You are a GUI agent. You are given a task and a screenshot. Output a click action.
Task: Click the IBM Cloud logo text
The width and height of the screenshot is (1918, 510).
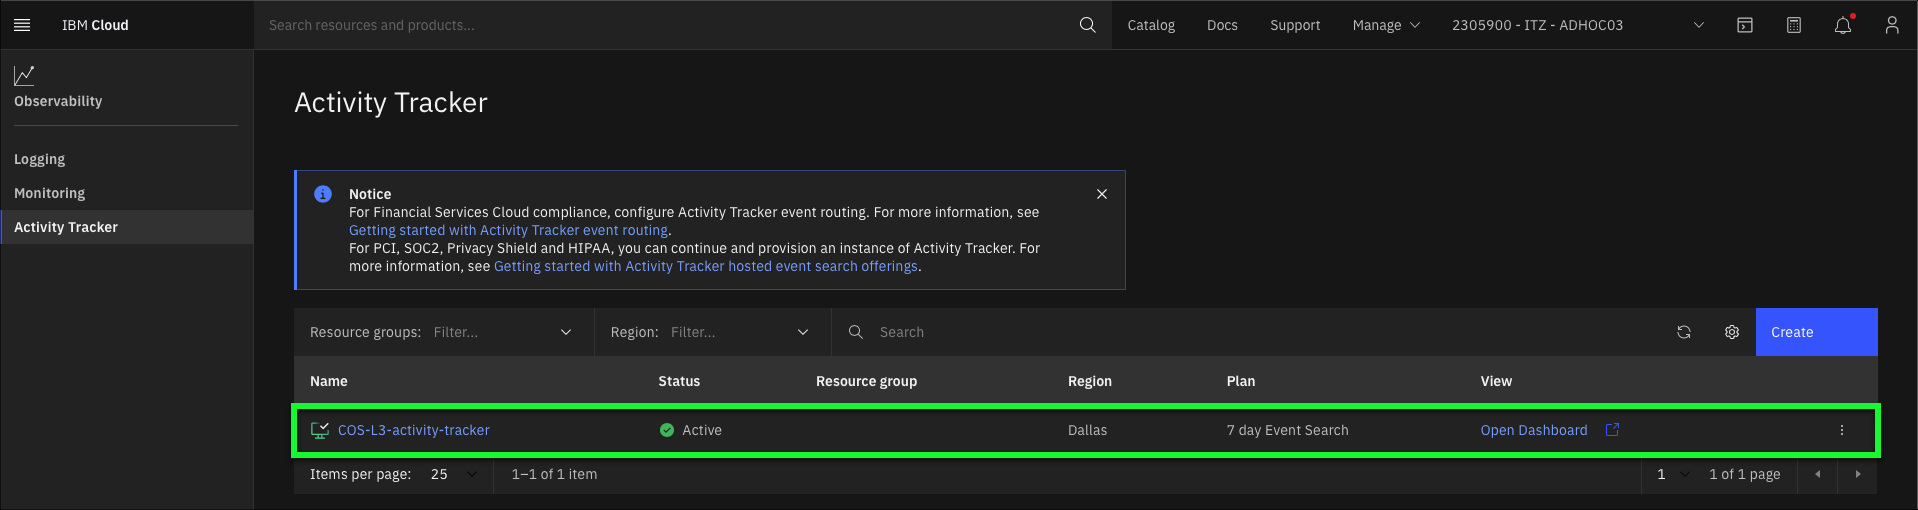[95, 25]
